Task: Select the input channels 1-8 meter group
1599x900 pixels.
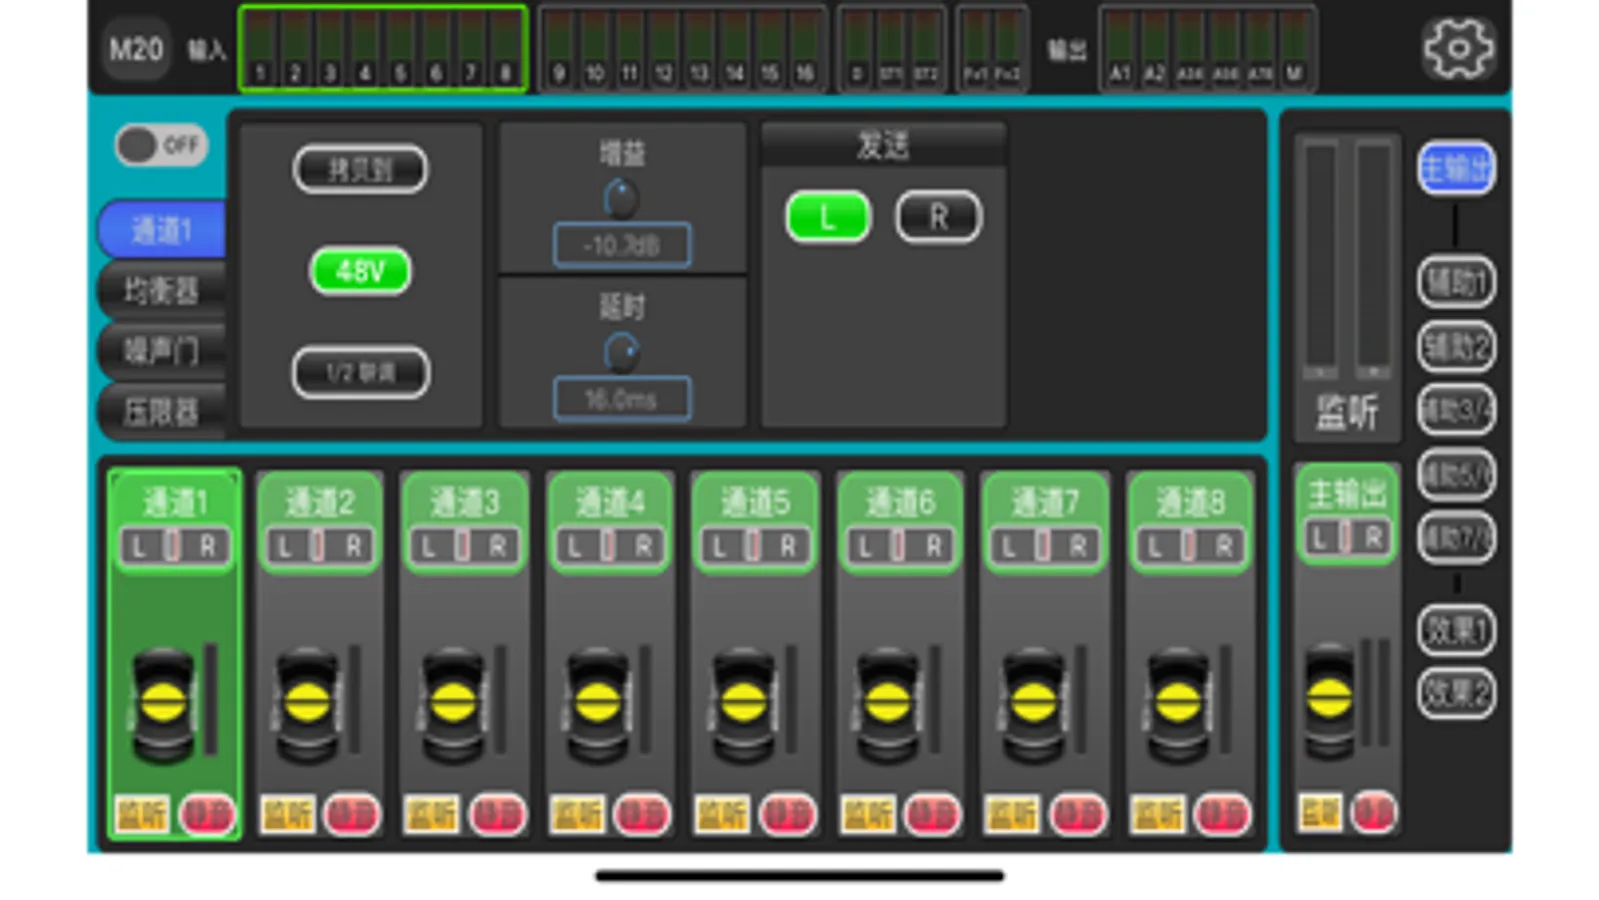Action: pos(383,48)
